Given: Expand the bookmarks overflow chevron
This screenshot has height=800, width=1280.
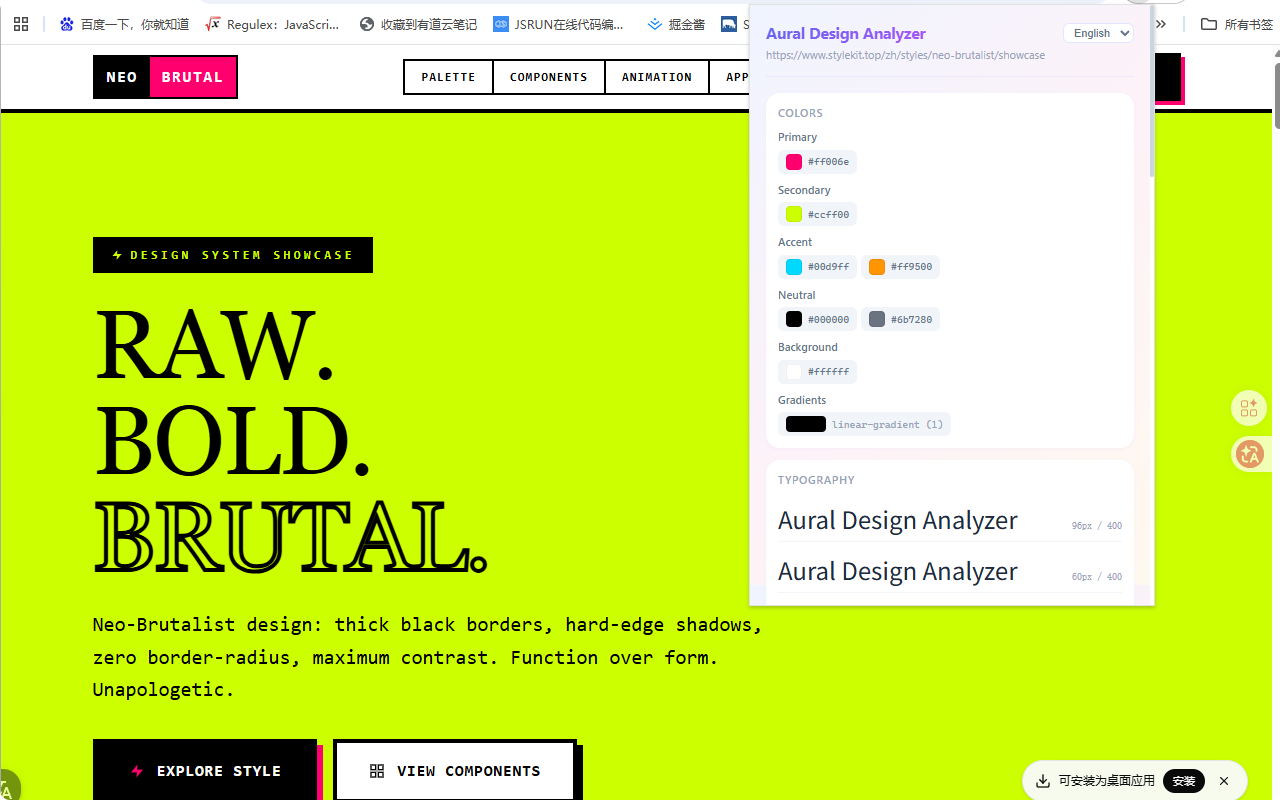Looking at the screenshot, I should tap(1161, 24).
